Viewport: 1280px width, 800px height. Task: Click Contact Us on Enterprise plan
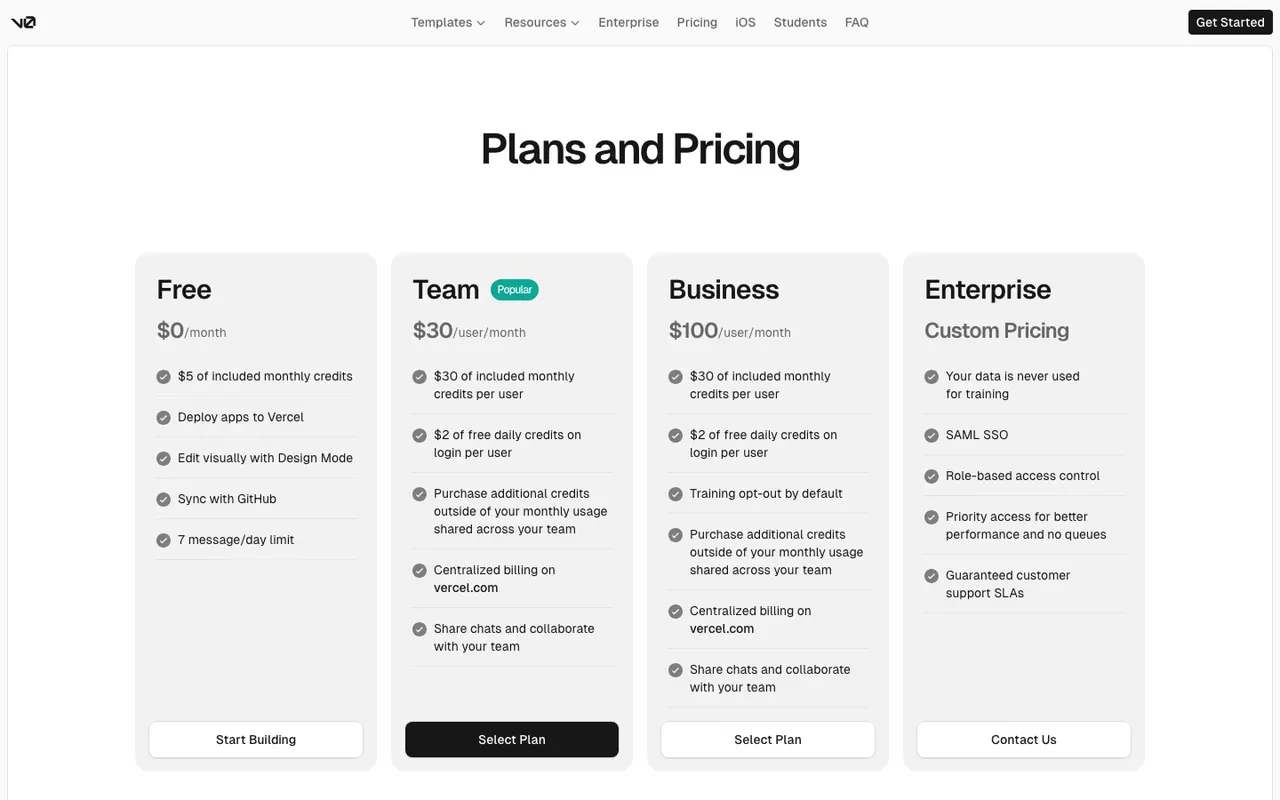pos(1024,740)
